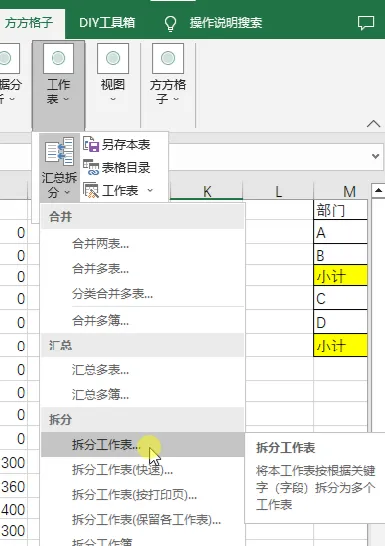Click the second yellow 小计 cell below D
This screenshot has height=546, width=385.
(x=340, y=345)
